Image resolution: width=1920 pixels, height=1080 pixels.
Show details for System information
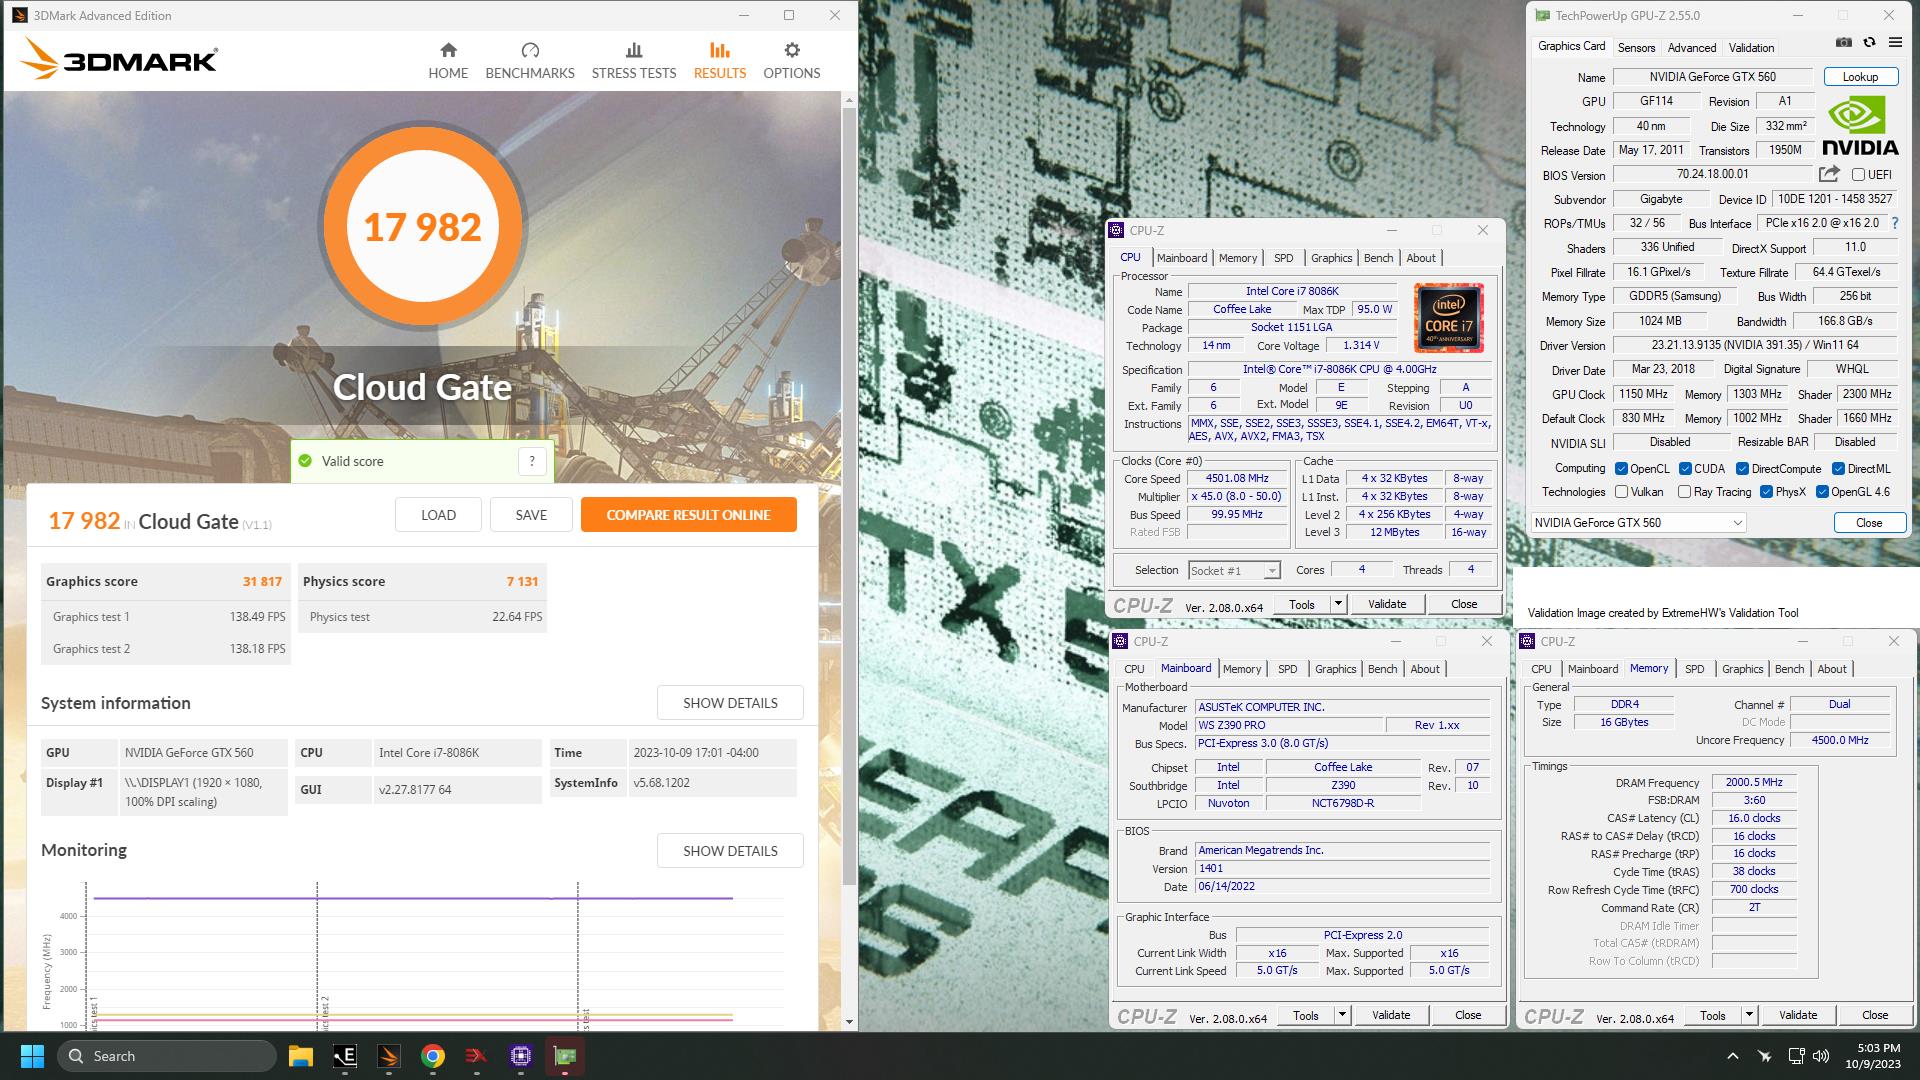[x=730, y=703]
